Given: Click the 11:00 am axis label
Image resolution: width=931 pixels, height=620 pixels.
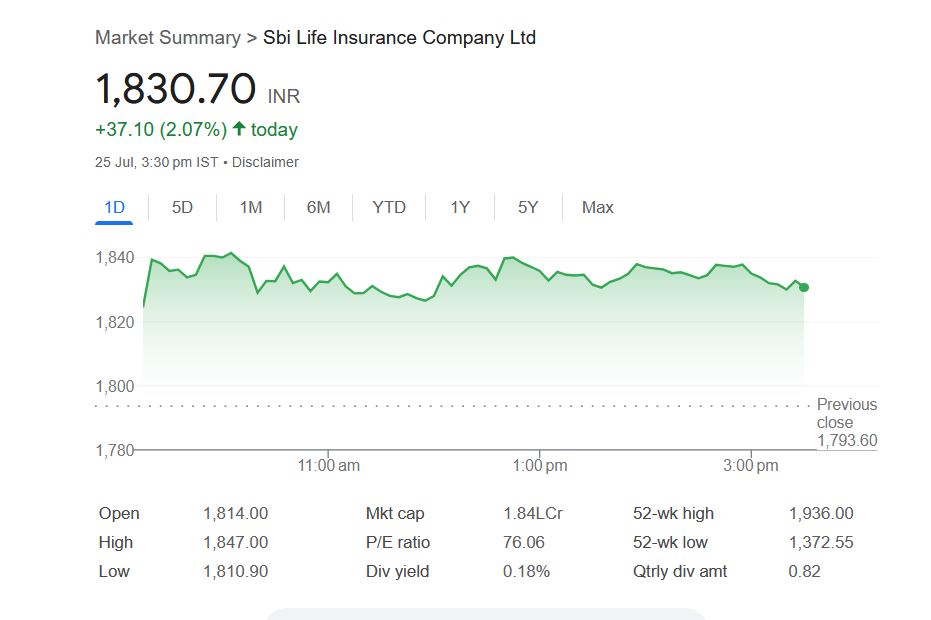Looking at the screenshot, I should (329, 466).
